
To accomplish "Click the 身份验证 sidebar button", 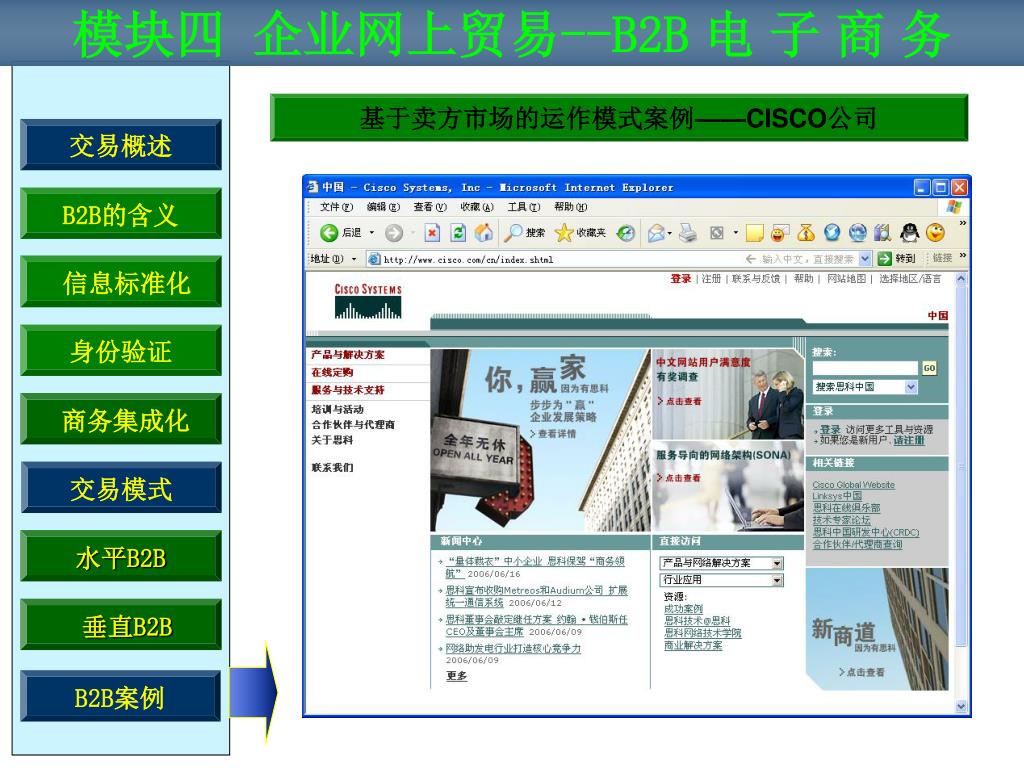I will (x=121, y=351).
